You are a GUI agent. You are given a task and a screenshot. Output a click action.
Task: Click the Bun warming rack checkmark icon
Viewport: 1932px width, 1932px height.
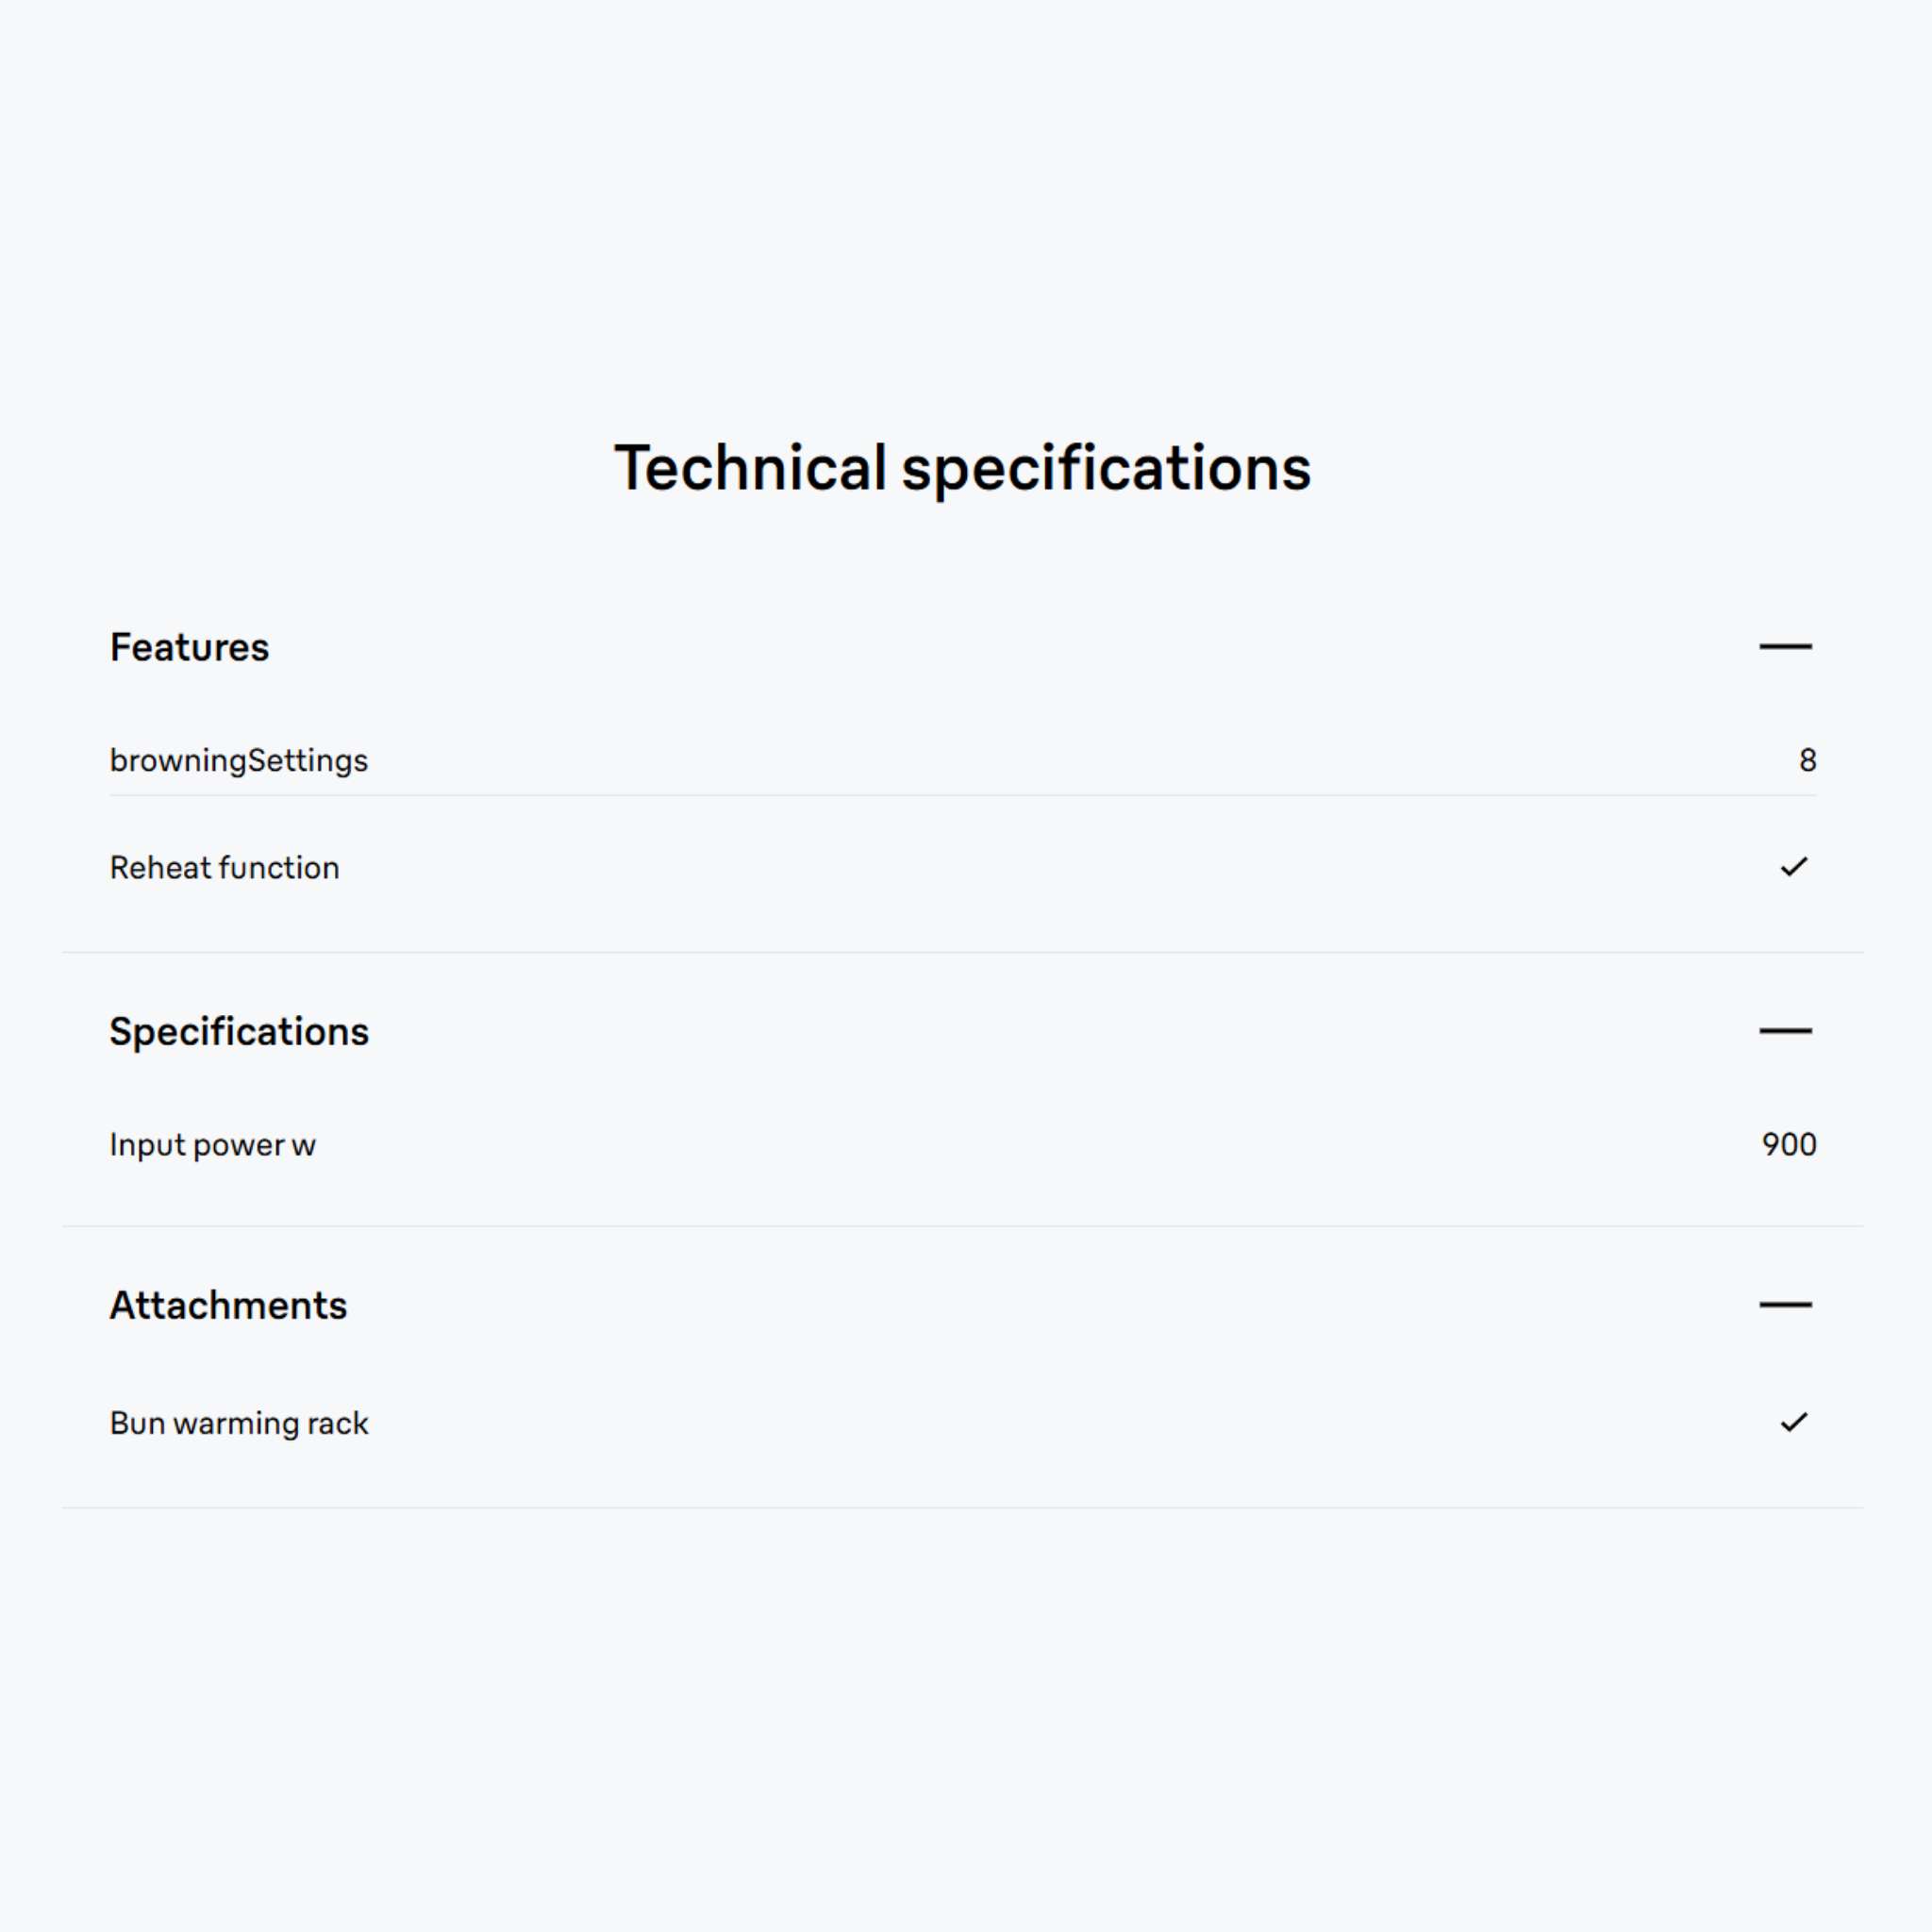(1794, 1422)
